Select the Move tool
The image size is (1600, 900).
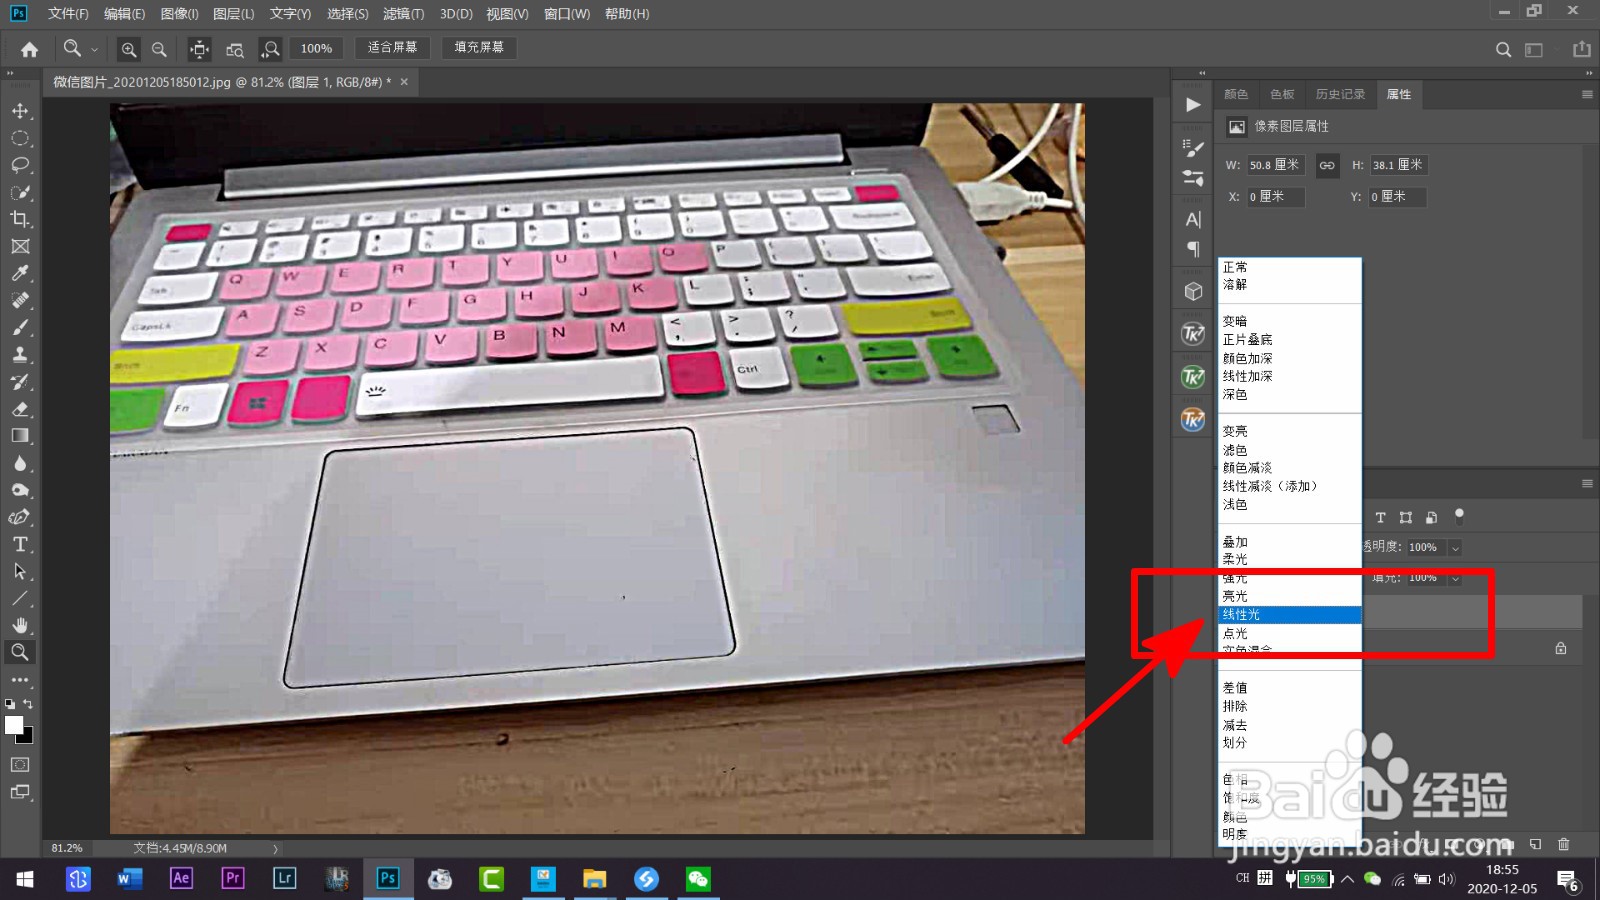(20, 111)
